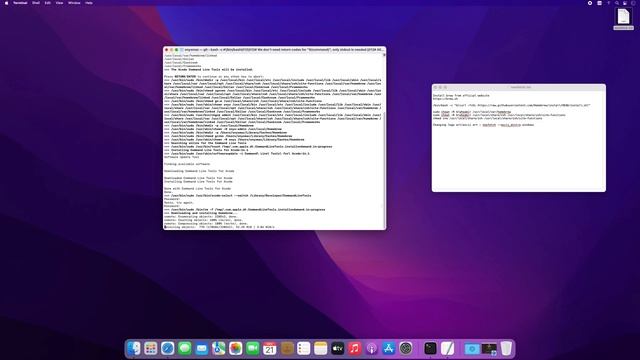
Task: Open Podcasts app in dock
Action: (x=372, y=349)
